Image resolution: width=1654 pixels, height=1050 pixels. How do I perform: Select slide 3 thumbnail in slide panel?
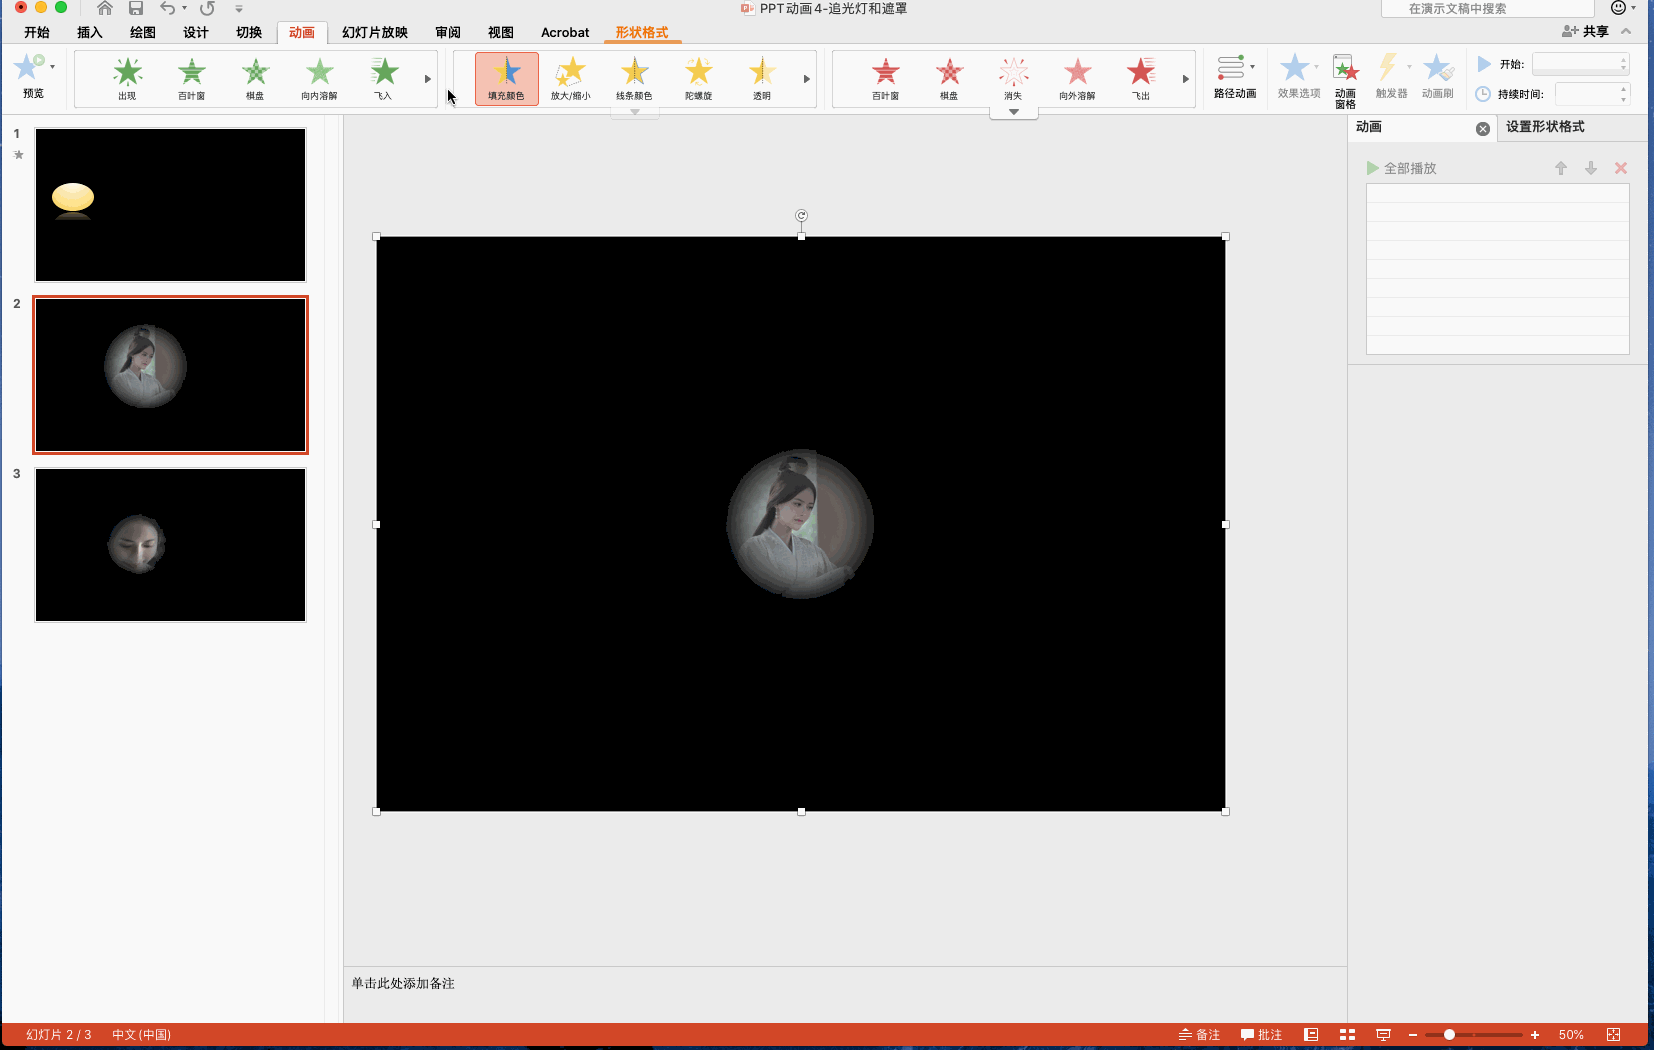click(171, 545)
